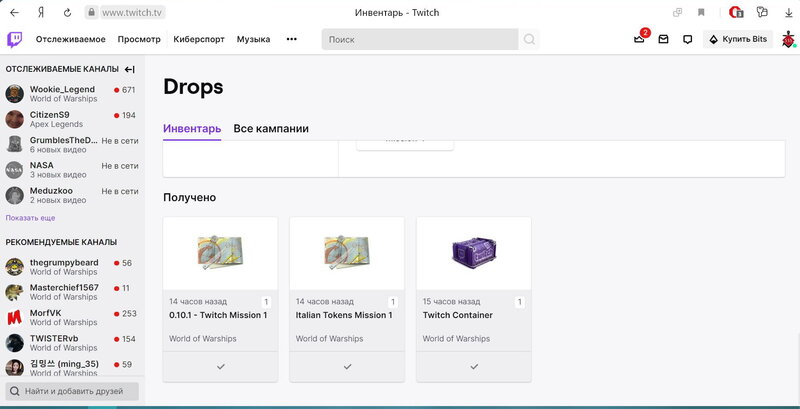Open the notifications inbox icon
This screenshot has width=800, height=409.
(663, 40)
